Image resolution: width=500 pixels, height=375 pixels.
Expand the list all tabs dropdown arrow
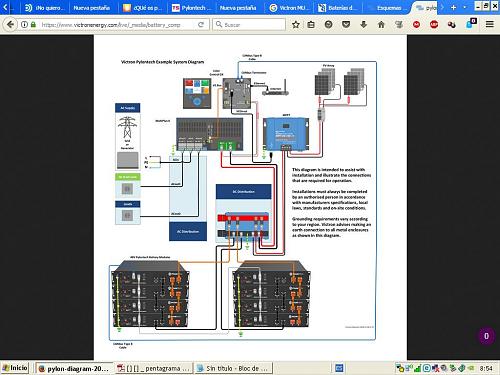point(464,7)
